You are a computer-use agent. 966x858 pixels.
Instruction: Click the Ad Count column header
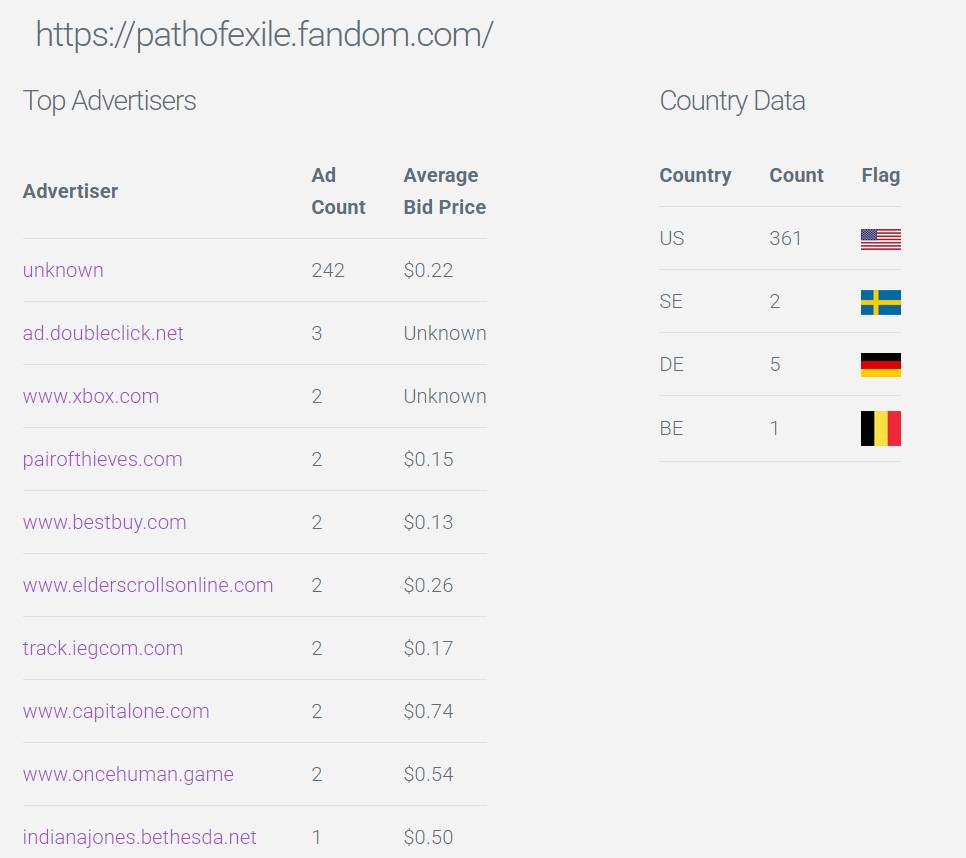coord(338,191)
